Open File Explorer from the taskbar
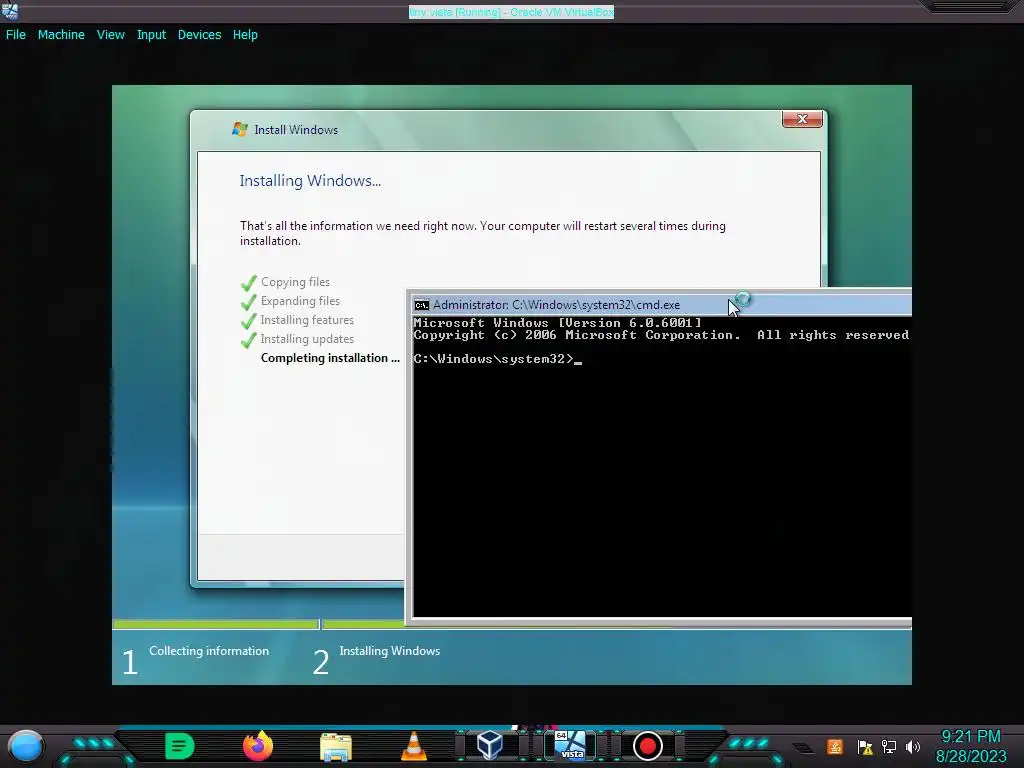This screenshot has height=768, width=1024. coord(336,747)
